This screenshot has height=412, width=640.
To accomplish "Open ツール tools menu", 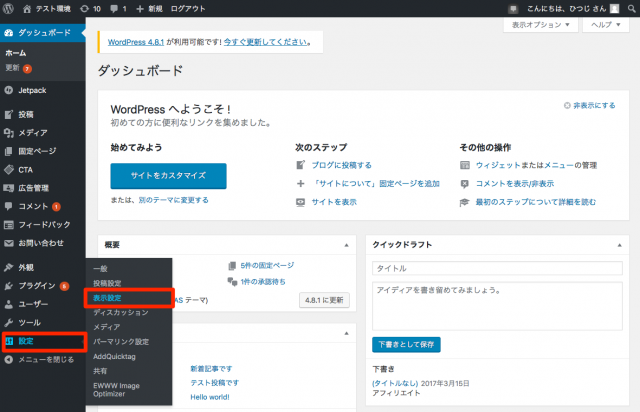I will click(x=42, y=323).
